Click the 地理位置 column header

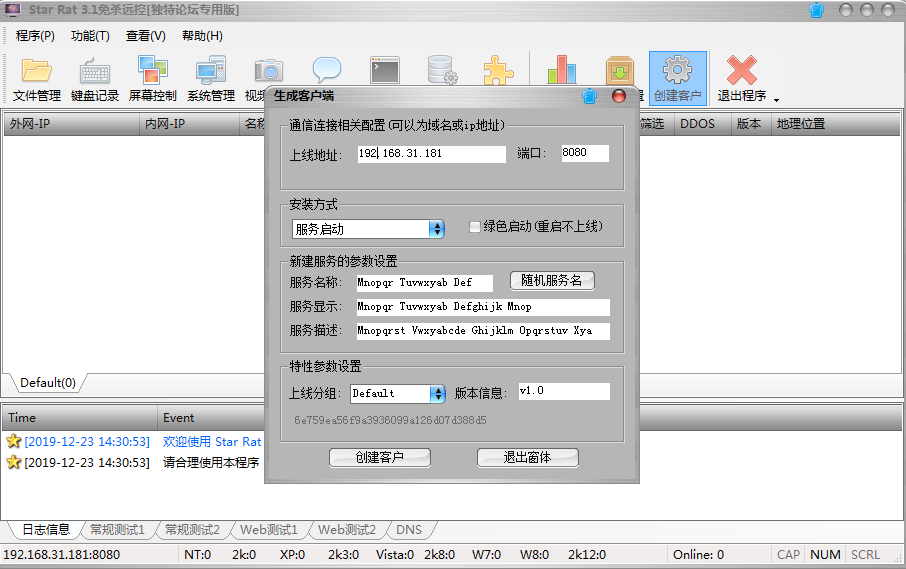pos(835,124)
